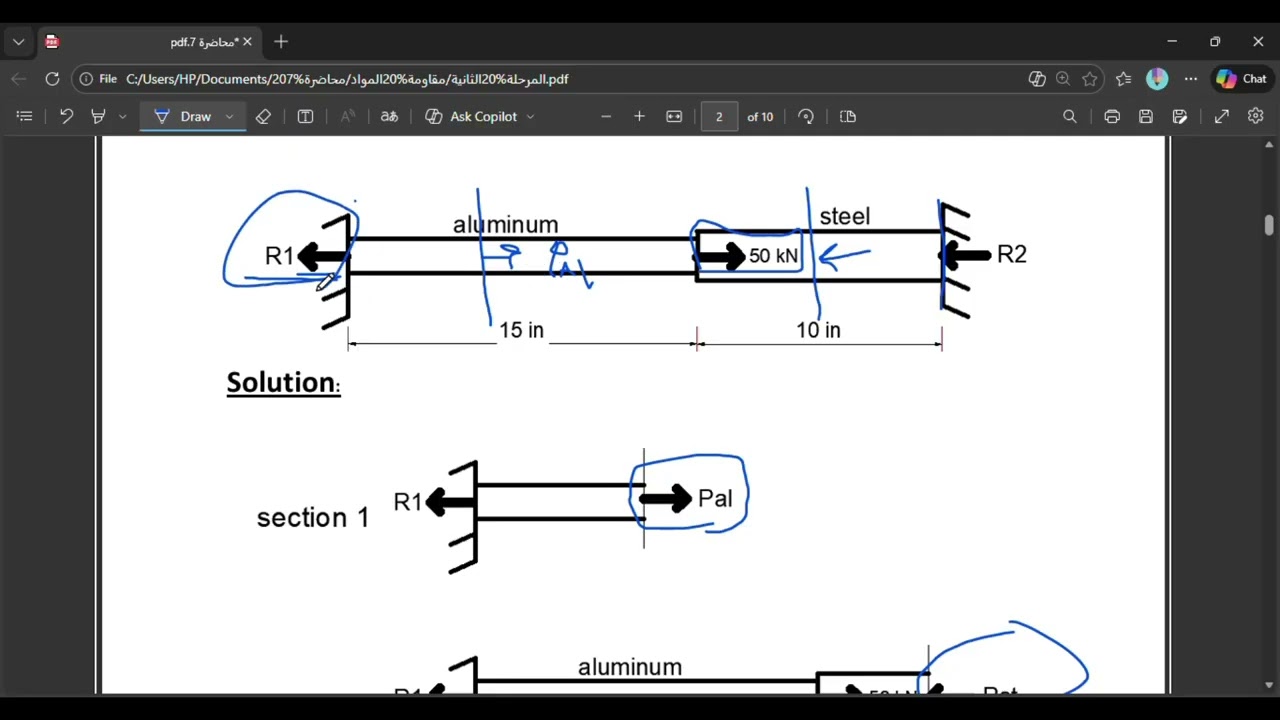
Task: Refresh the current page
Action: [x=52, y=79]
